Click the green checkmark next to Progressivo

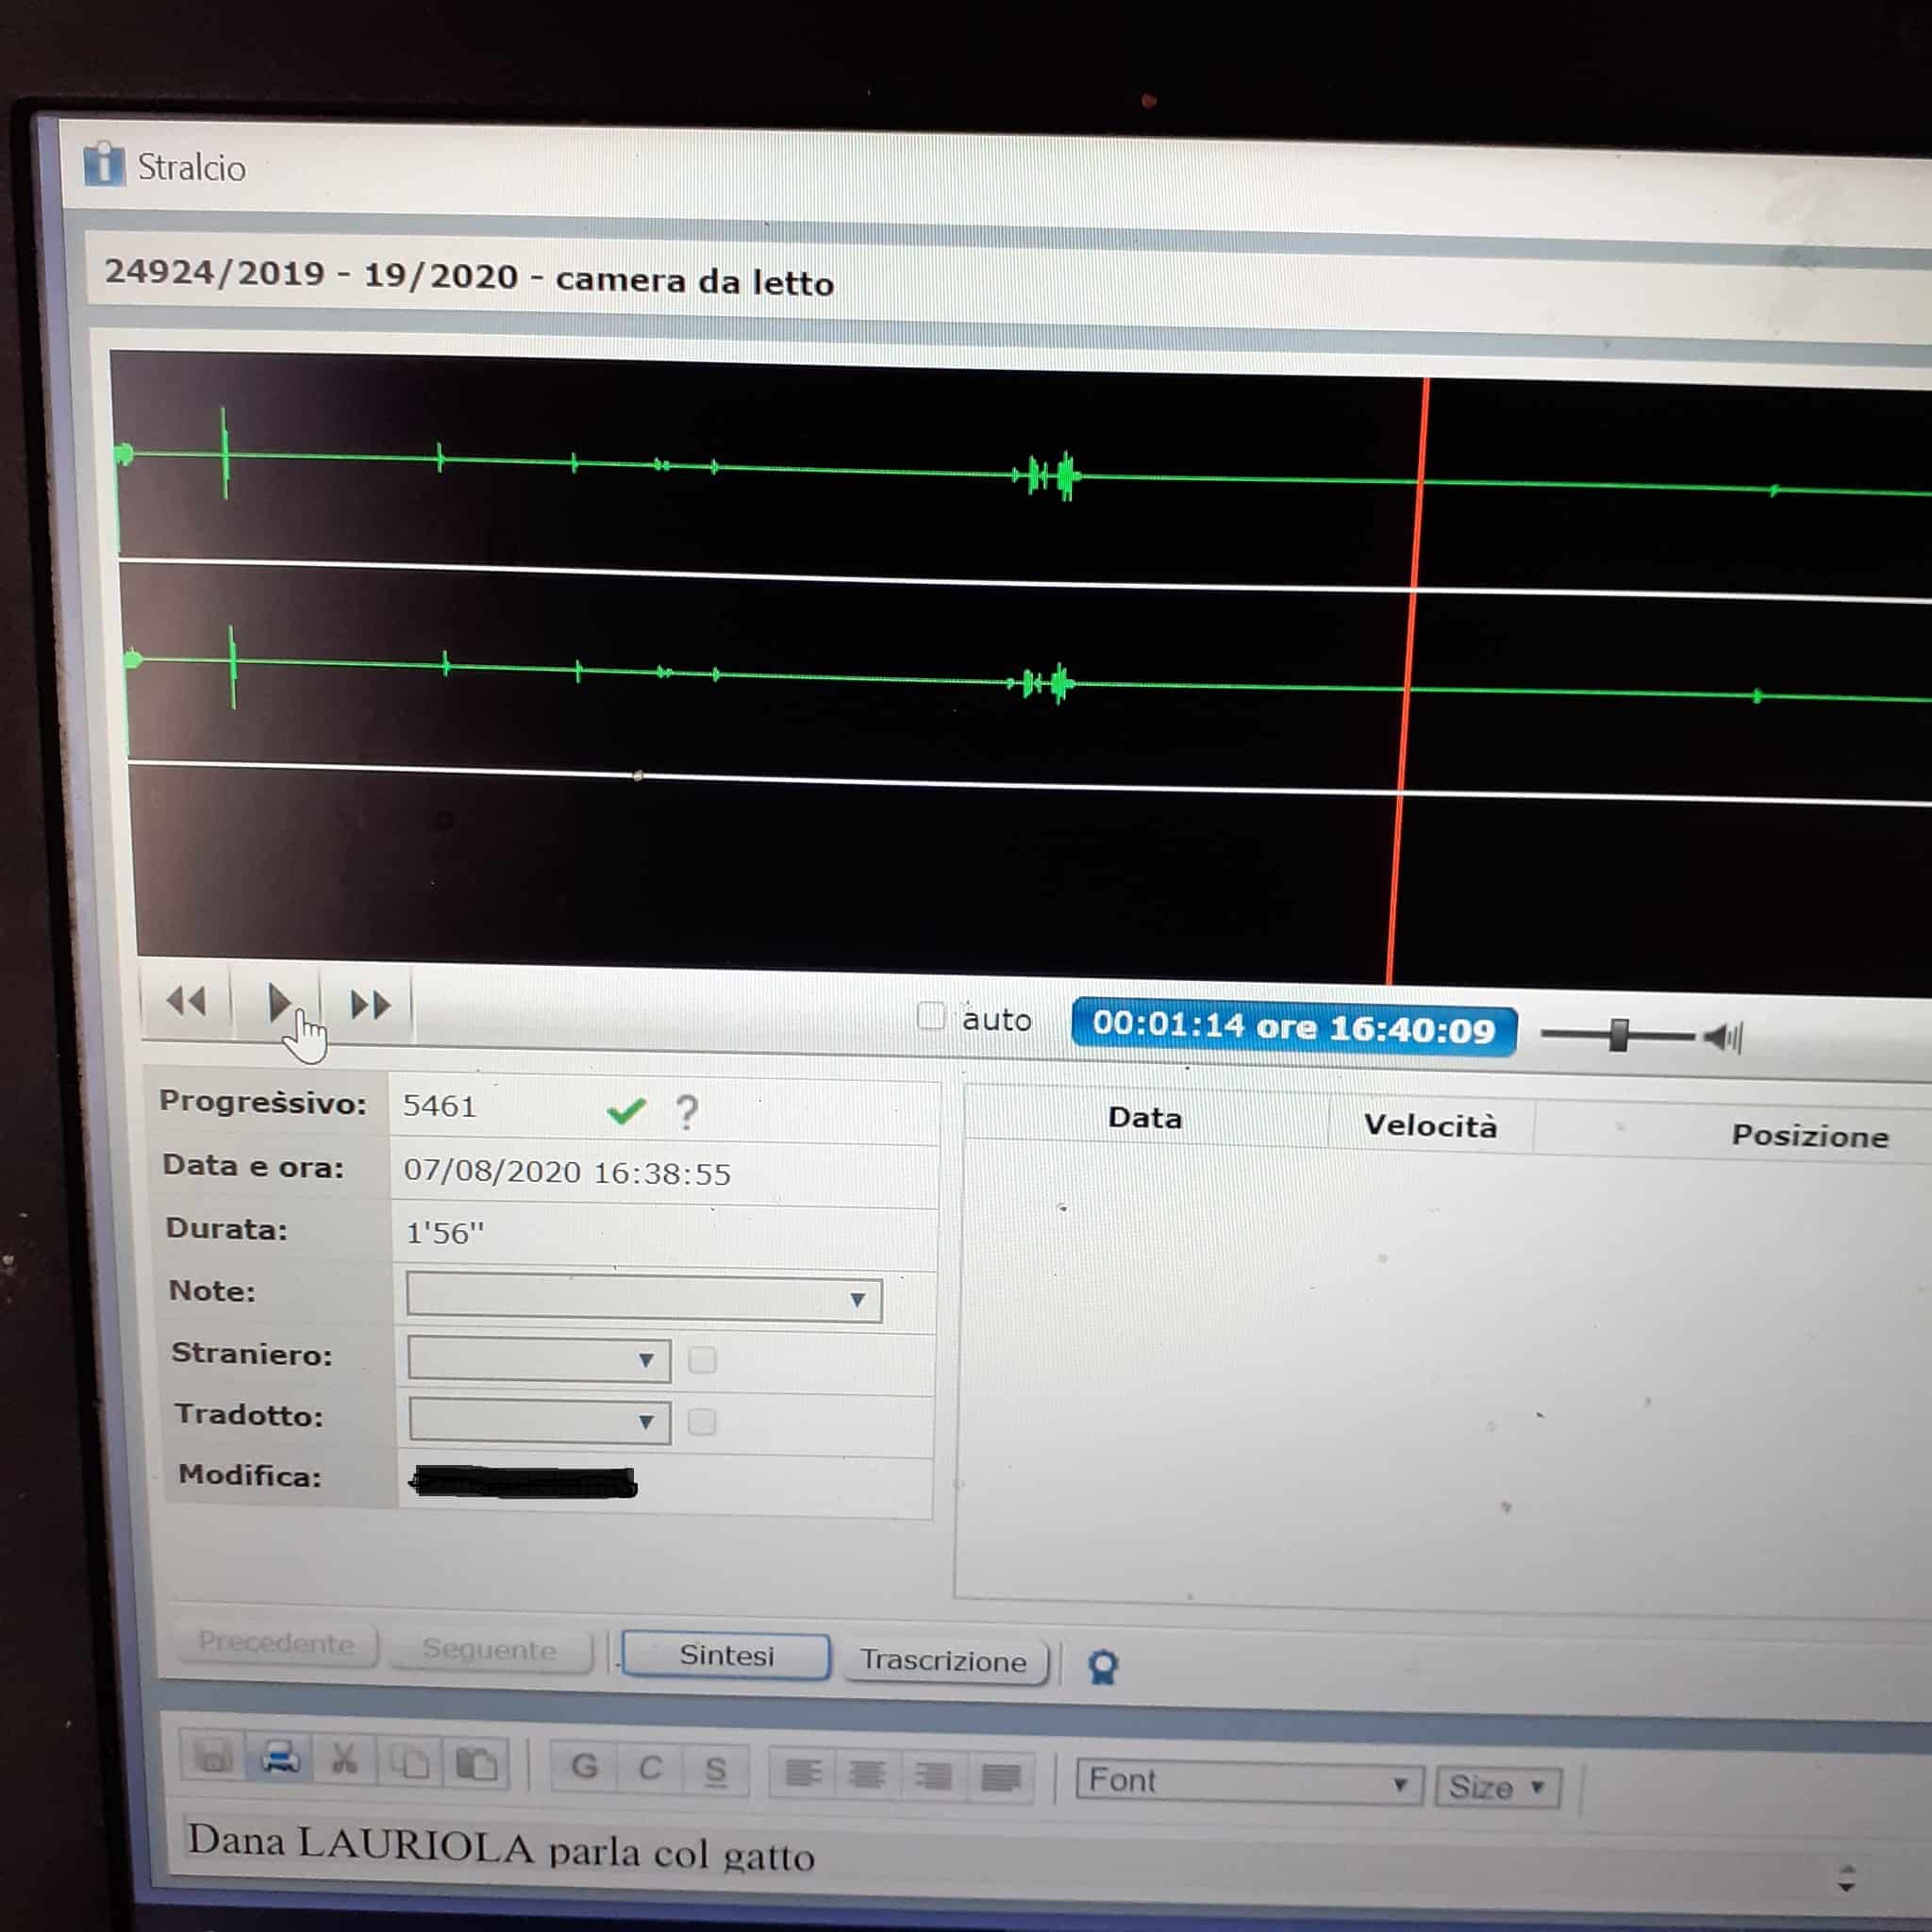click(626, 1110)
